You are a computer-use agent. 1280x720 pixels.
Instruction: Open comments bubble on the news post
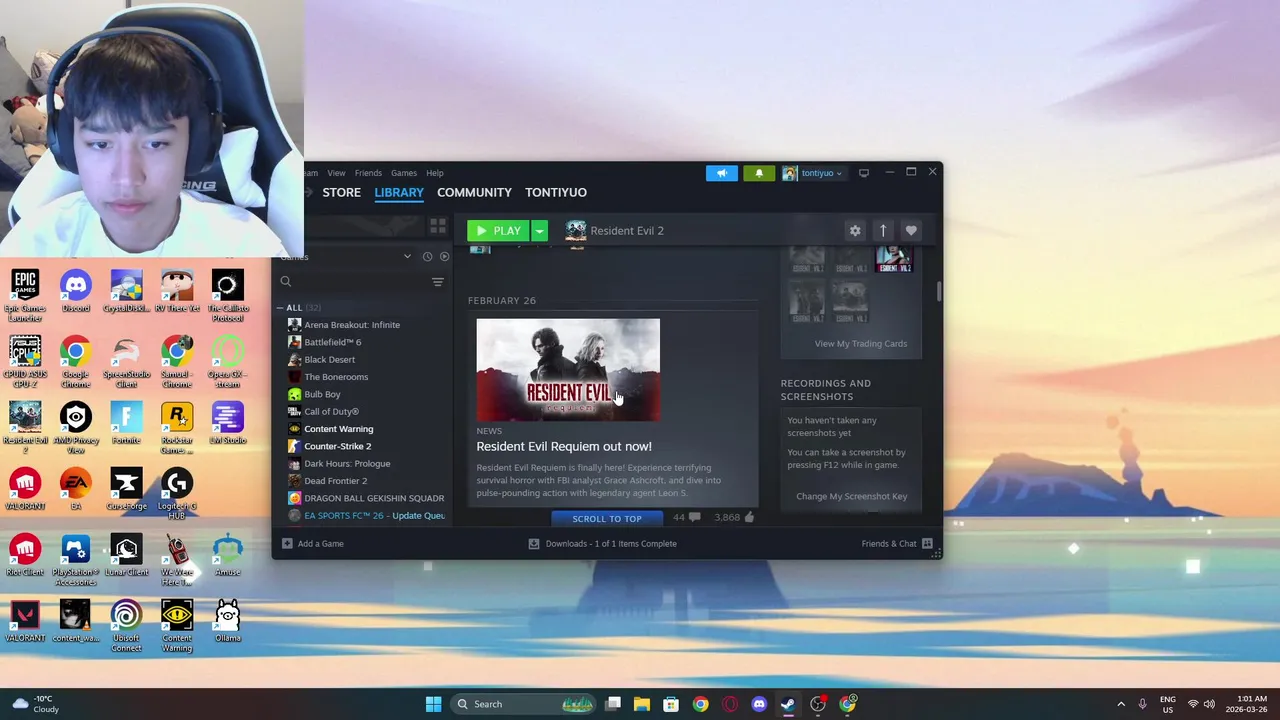pyautogui.click(x=694, y=518)
